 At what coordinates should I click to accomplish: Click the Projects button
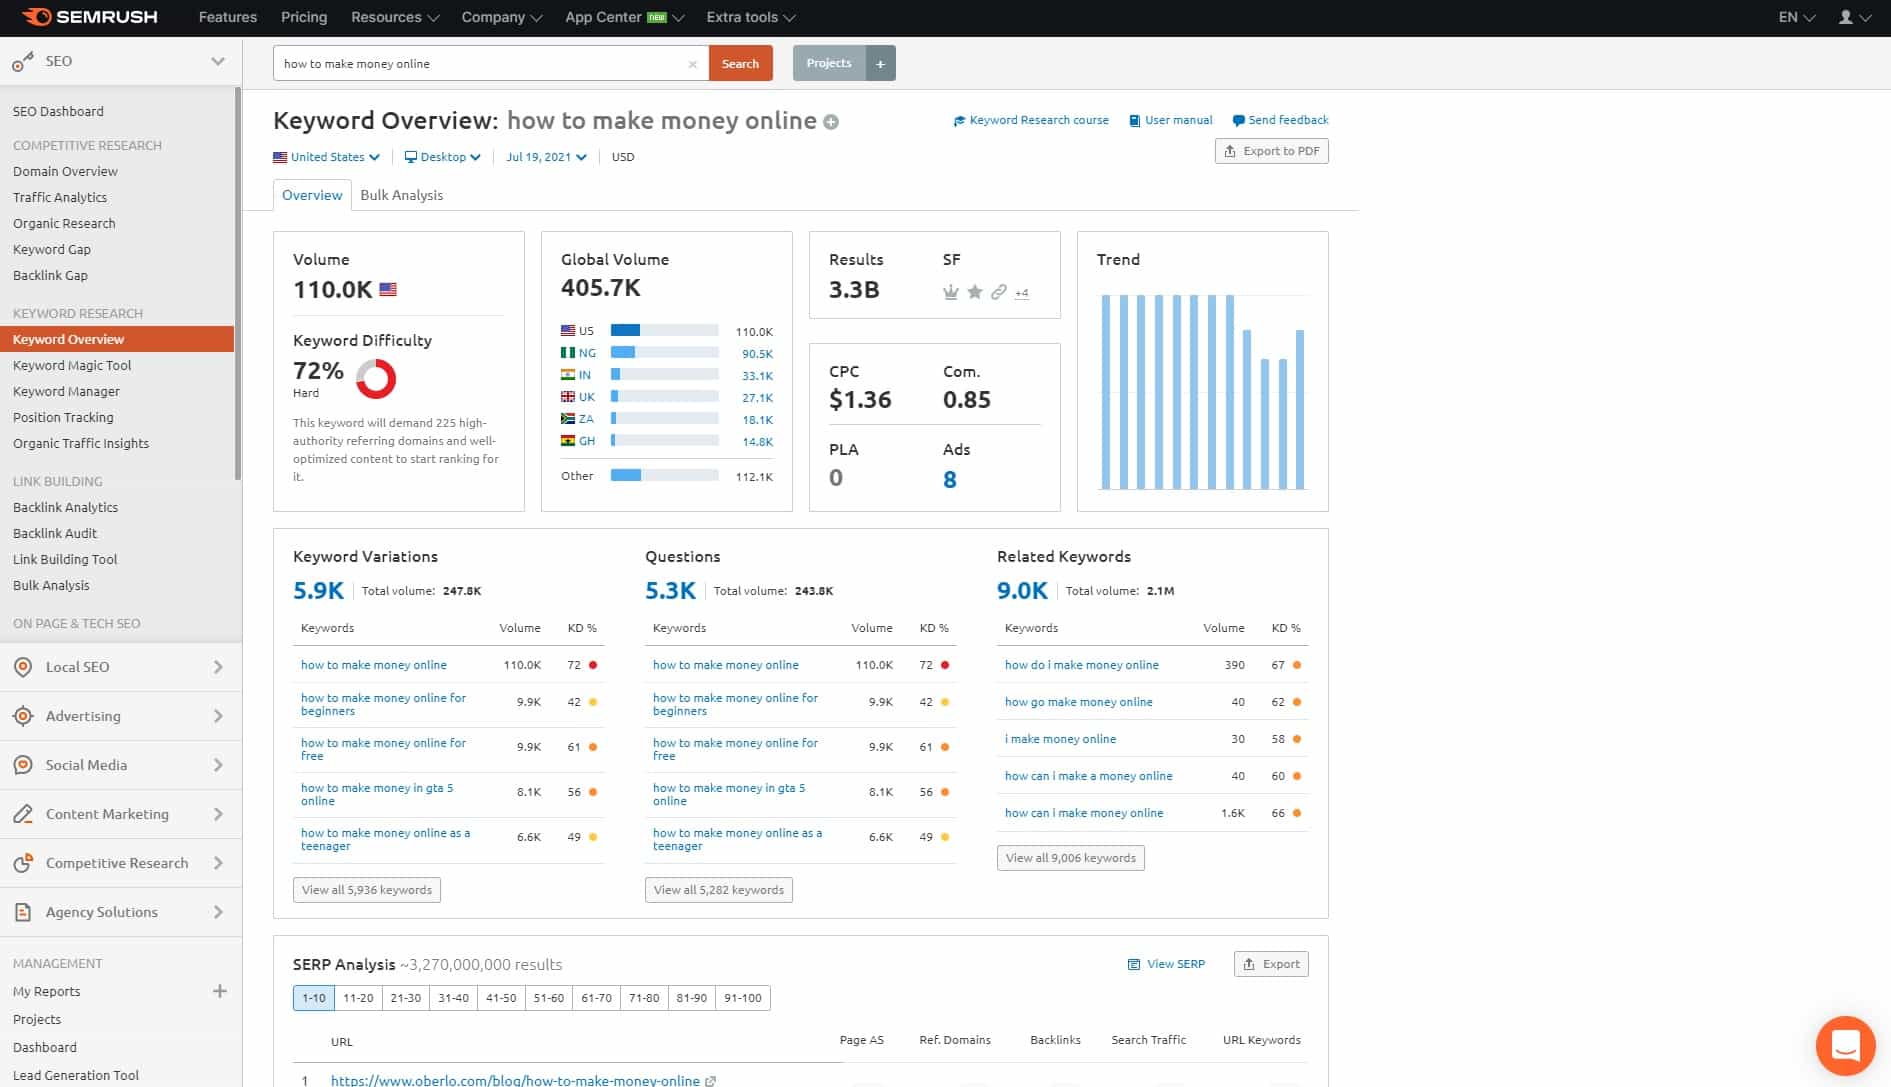click(x=829, y=63)
